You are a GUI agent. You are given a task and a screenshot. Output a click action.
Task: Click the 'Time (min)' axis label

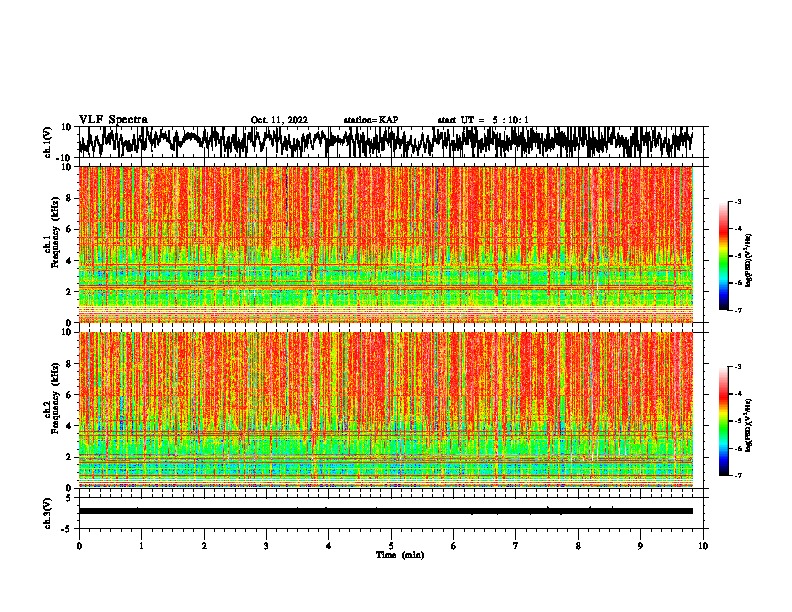point(400,555)
